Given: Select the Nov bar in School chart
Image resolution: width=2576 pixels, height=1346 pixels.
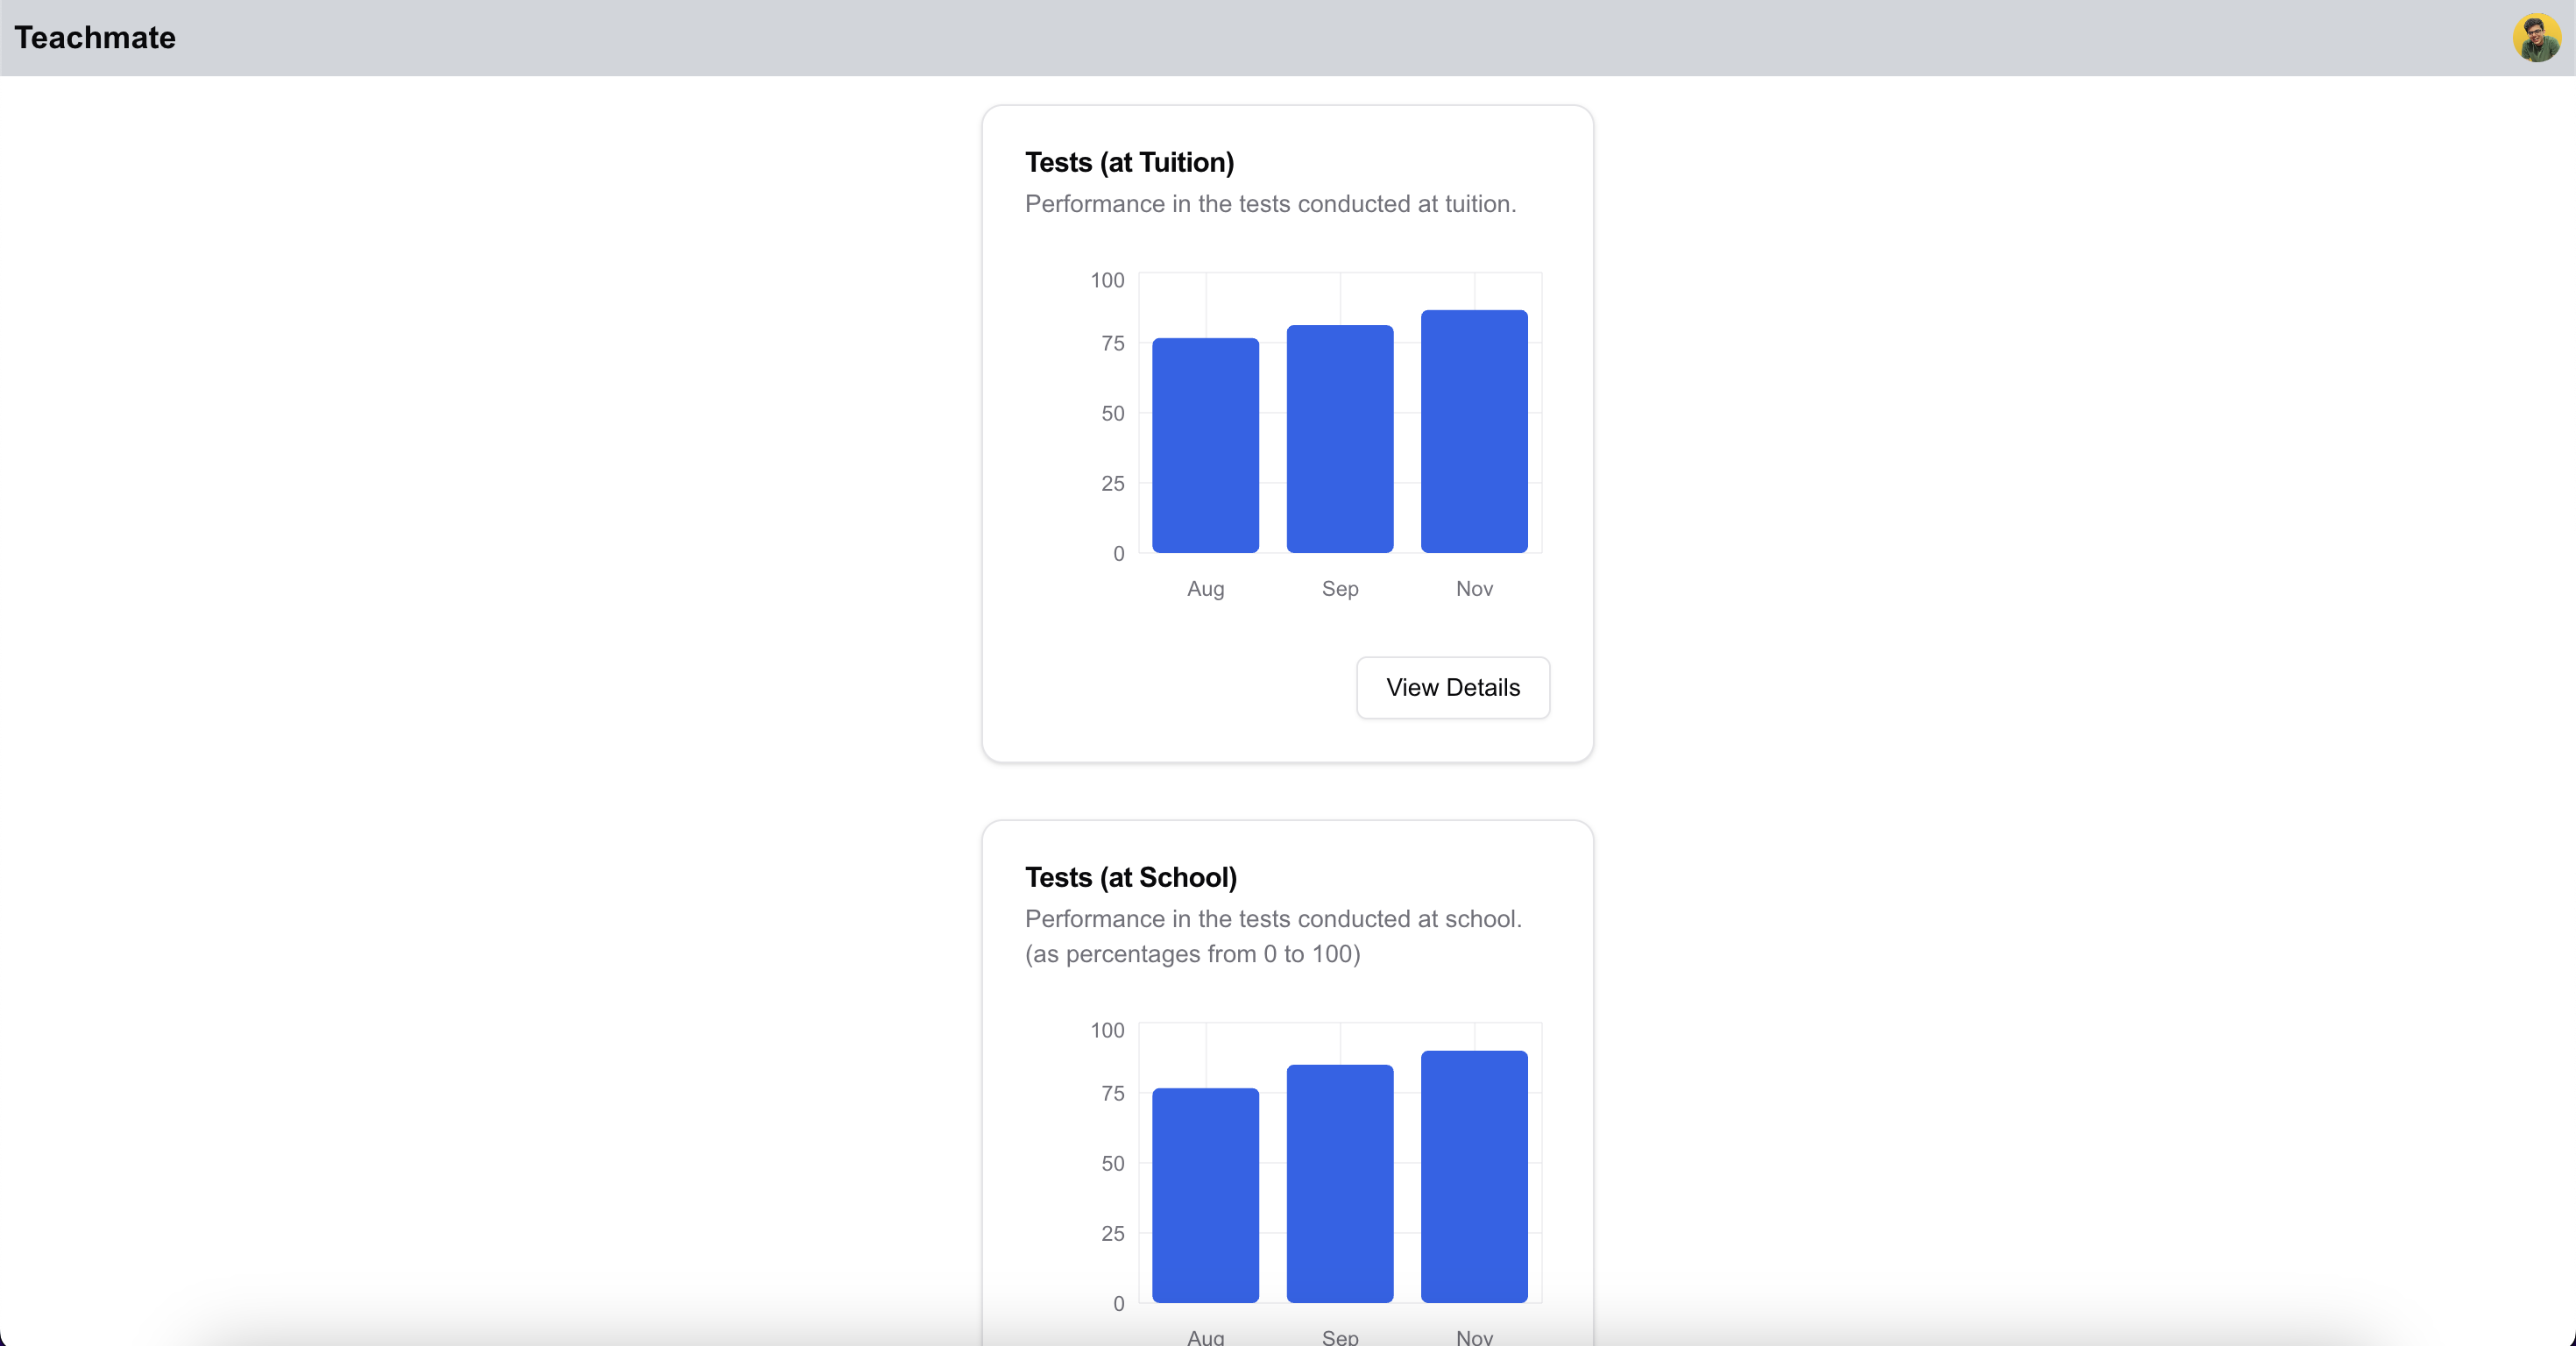Looking at the screenshot, I should [1473, 1176].
